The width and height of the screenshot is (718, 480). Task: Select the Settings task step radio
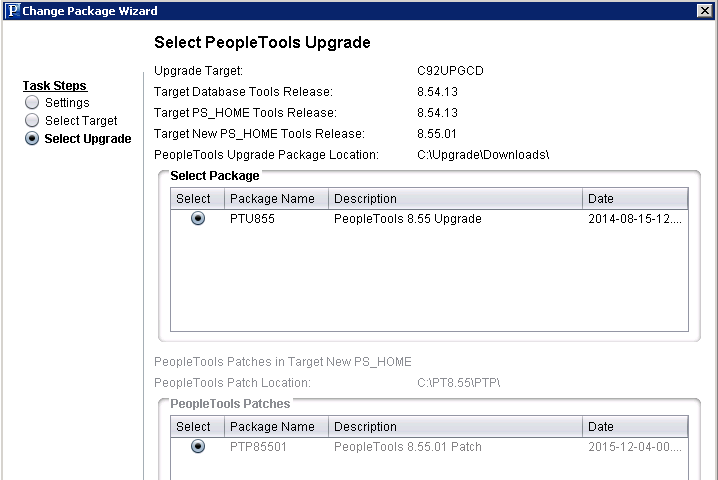click(32, 102)
